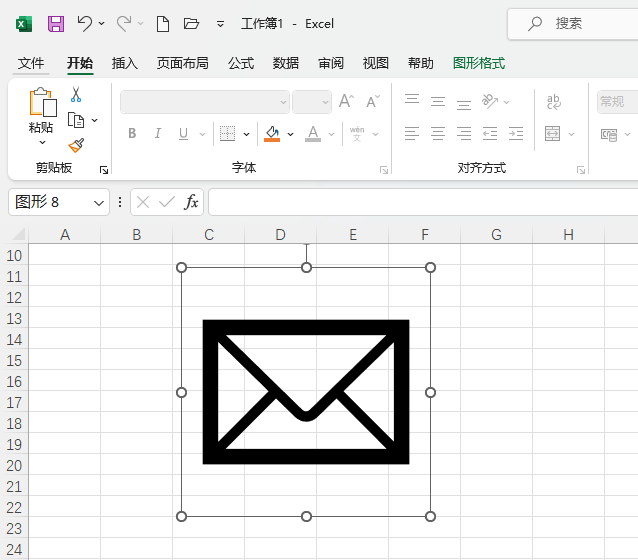Switch to the 公式 tab
This screenshot has width=638, height=560.
click(241, 63)
